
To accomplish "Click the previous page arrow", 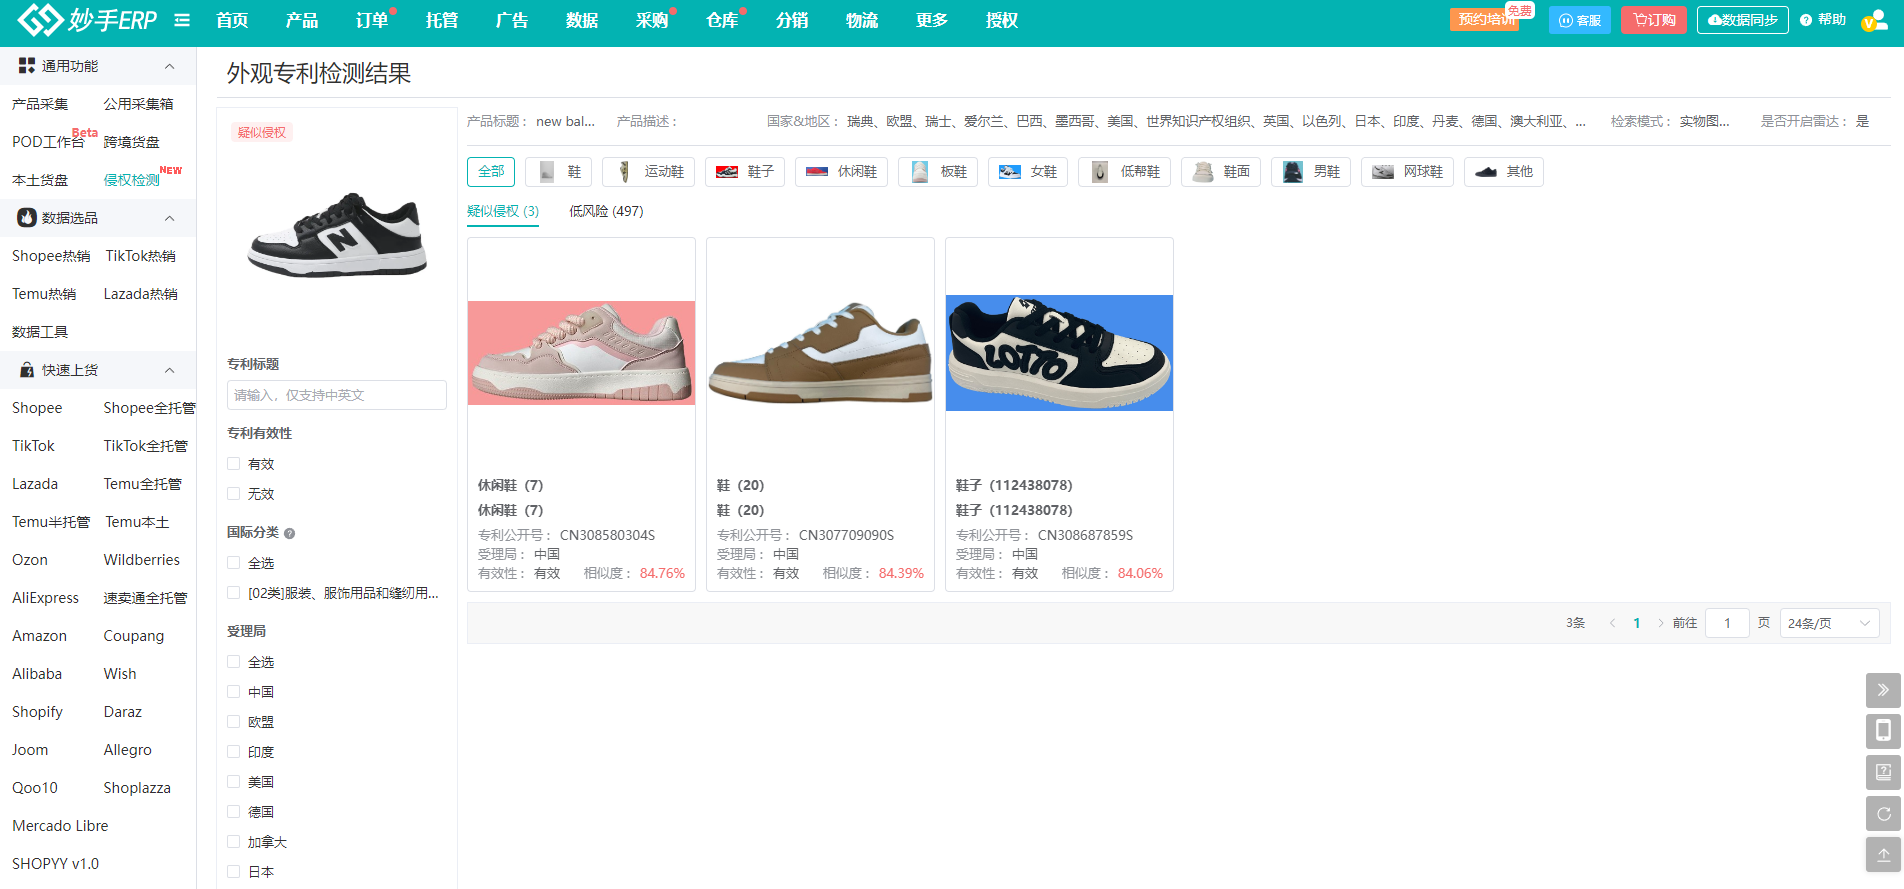I will (1612, 623).
